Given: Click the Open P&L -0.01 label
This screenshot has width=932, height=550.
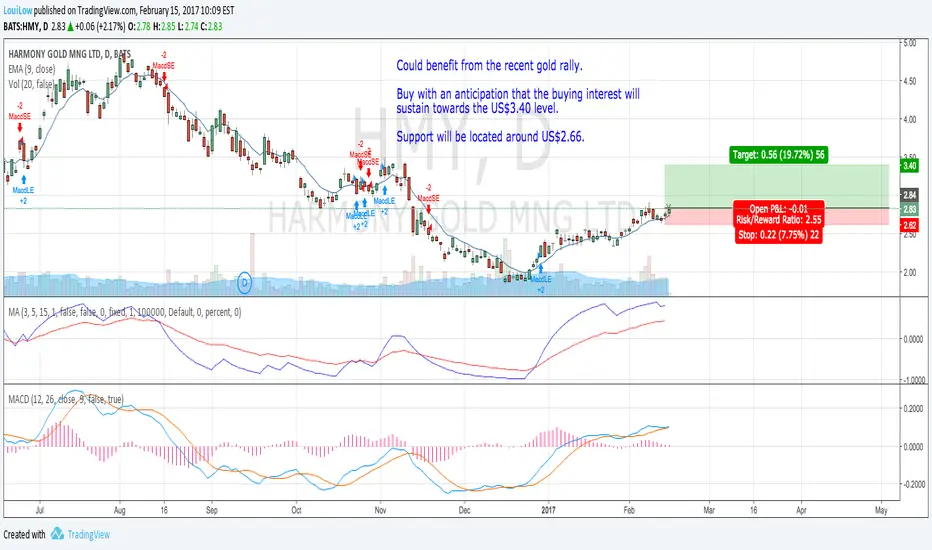Looking at the screenshot, I should [x=779, y=208].
